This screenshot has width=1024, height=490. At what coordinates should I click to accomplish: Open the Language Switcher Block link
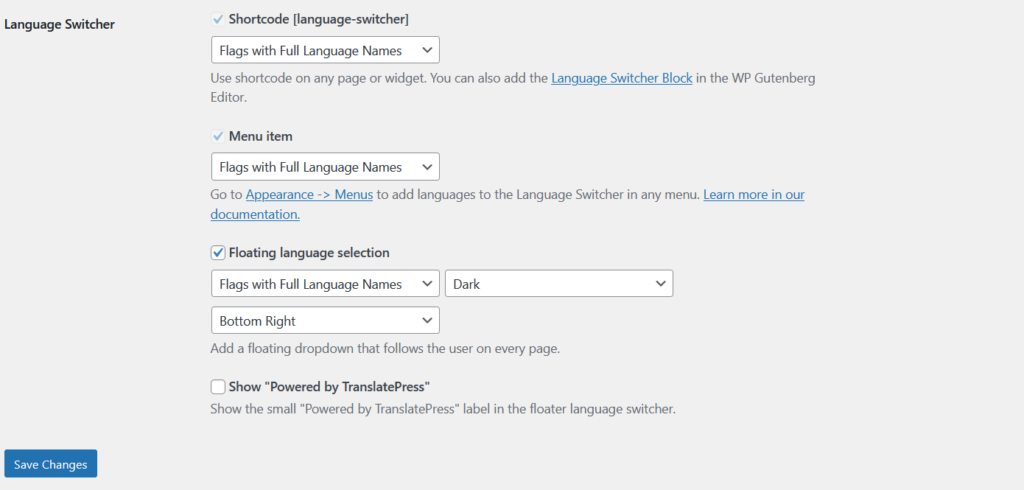point(622,79)
